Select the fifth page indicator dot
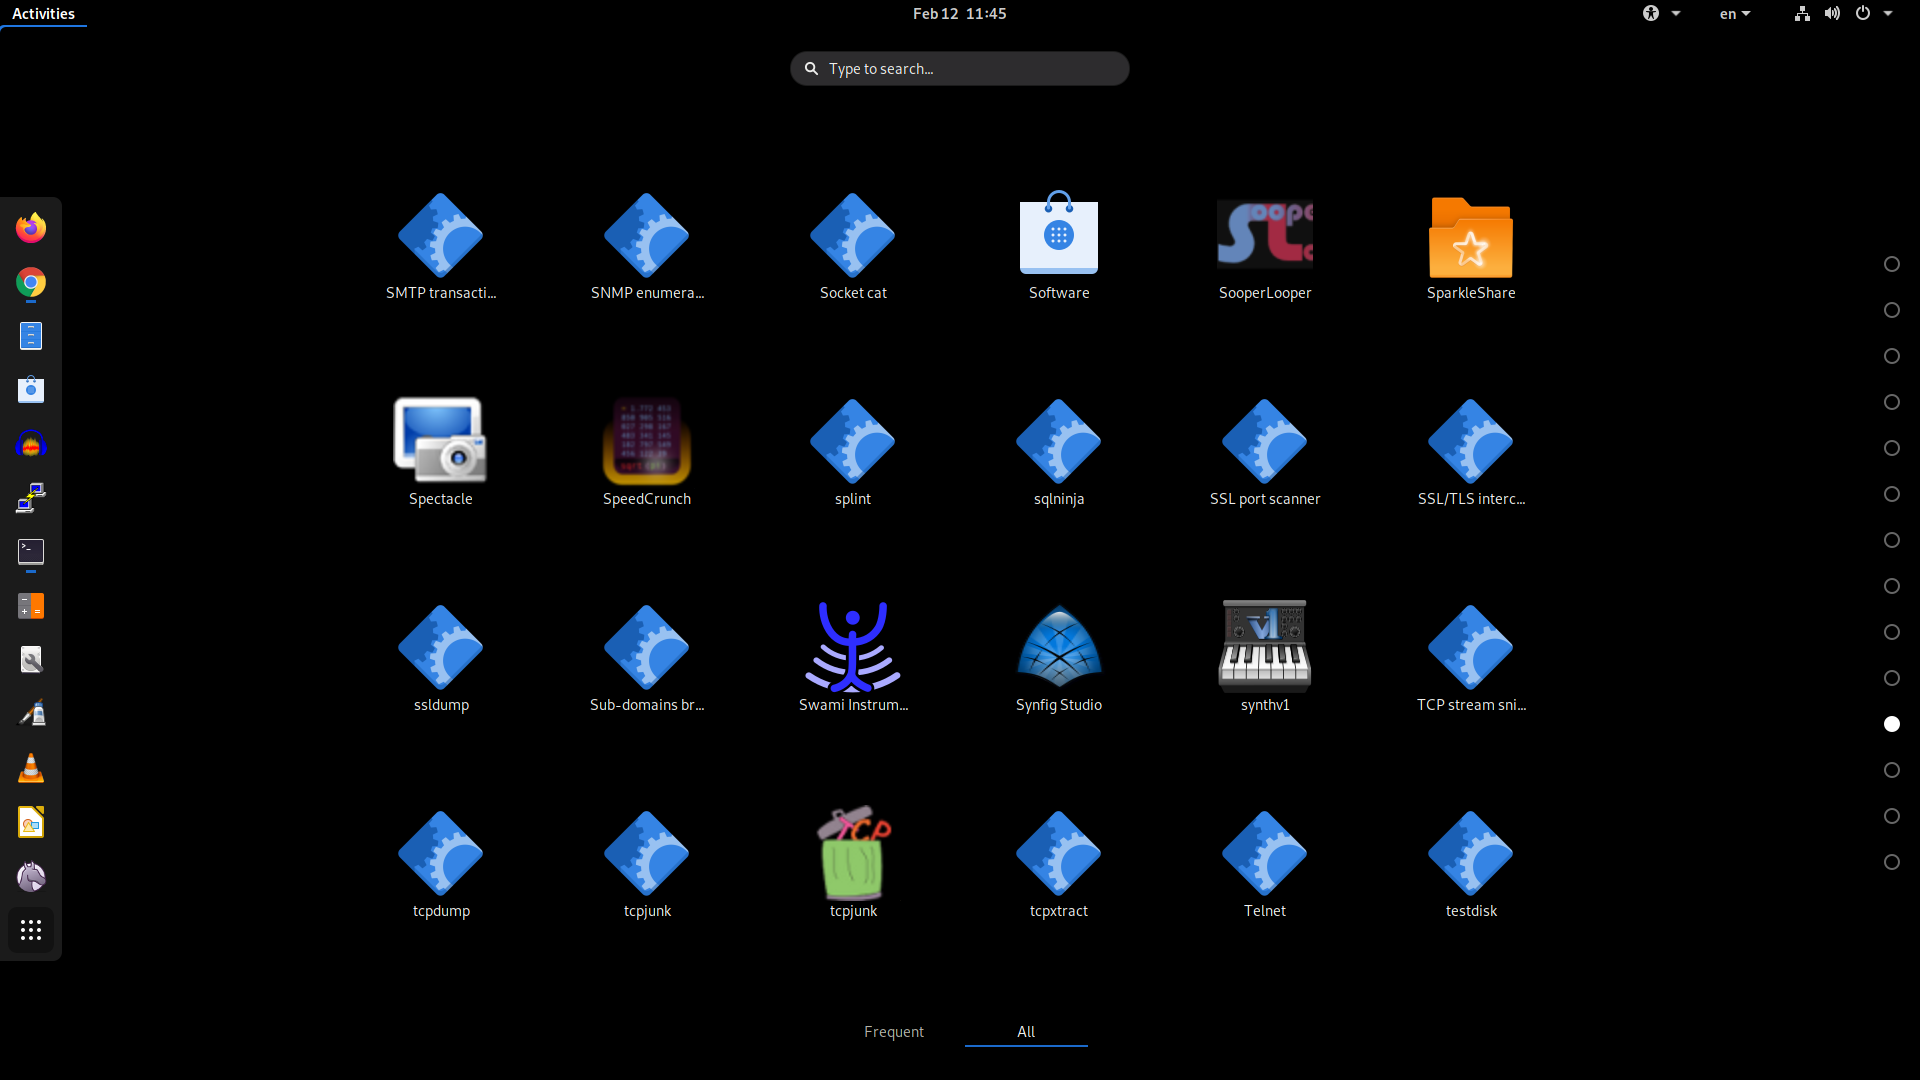The image size is (1920, 1080). (1892, 448)
